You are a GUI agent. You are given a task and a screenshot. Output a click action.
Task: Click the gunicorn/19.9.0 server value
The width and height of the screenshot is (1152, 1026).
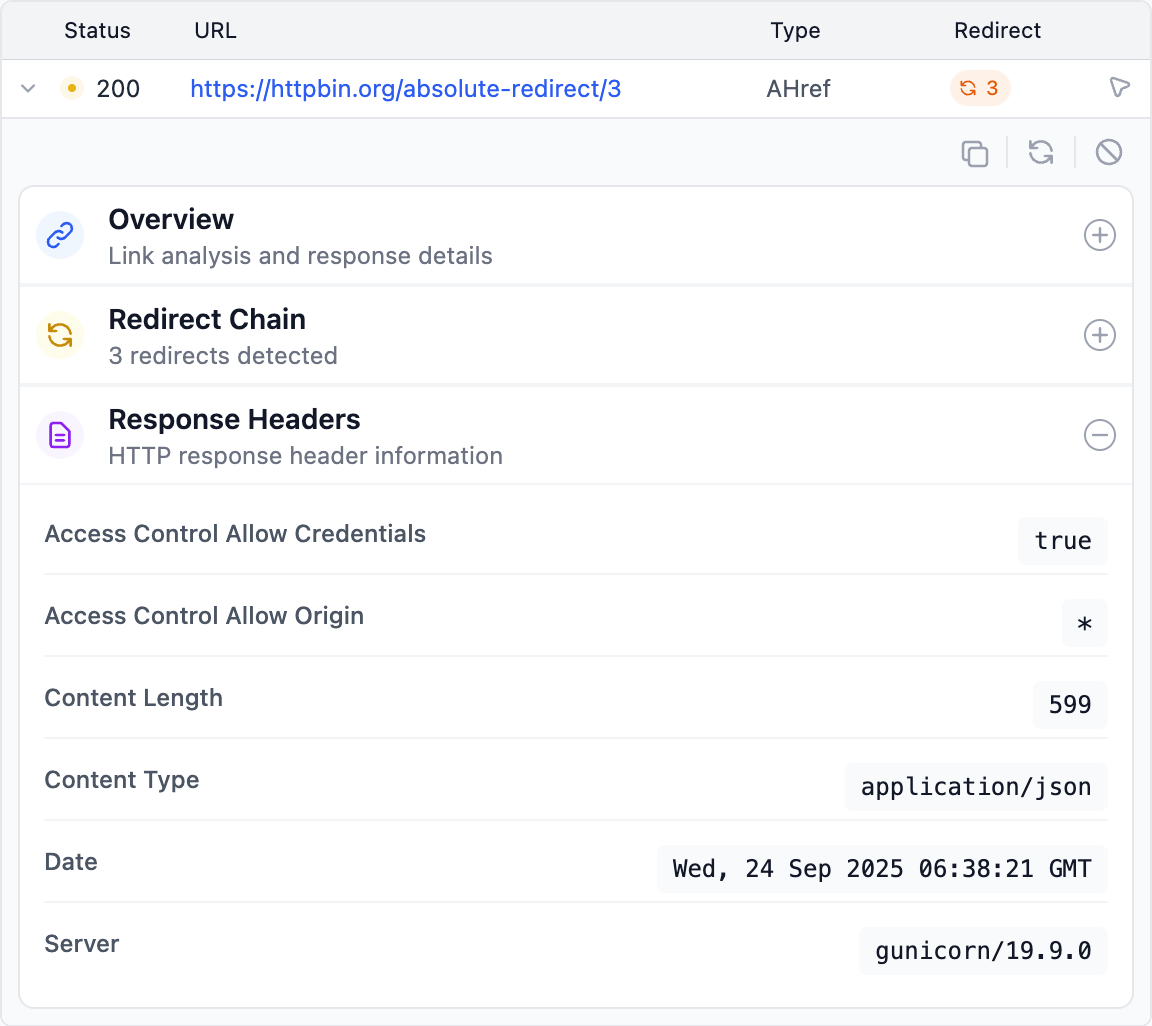coord(983,951)
